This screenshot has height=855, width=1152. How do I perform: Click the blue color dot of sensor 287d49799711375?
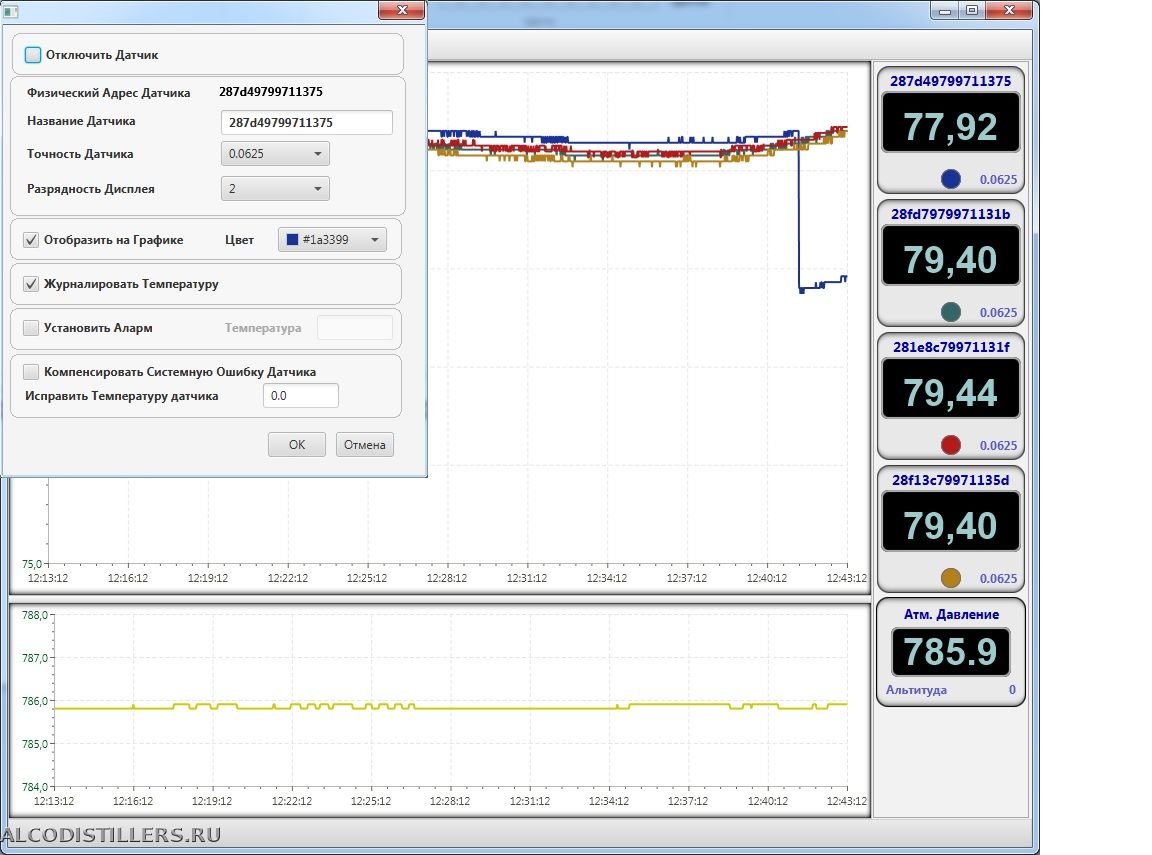tap(951, 179)
